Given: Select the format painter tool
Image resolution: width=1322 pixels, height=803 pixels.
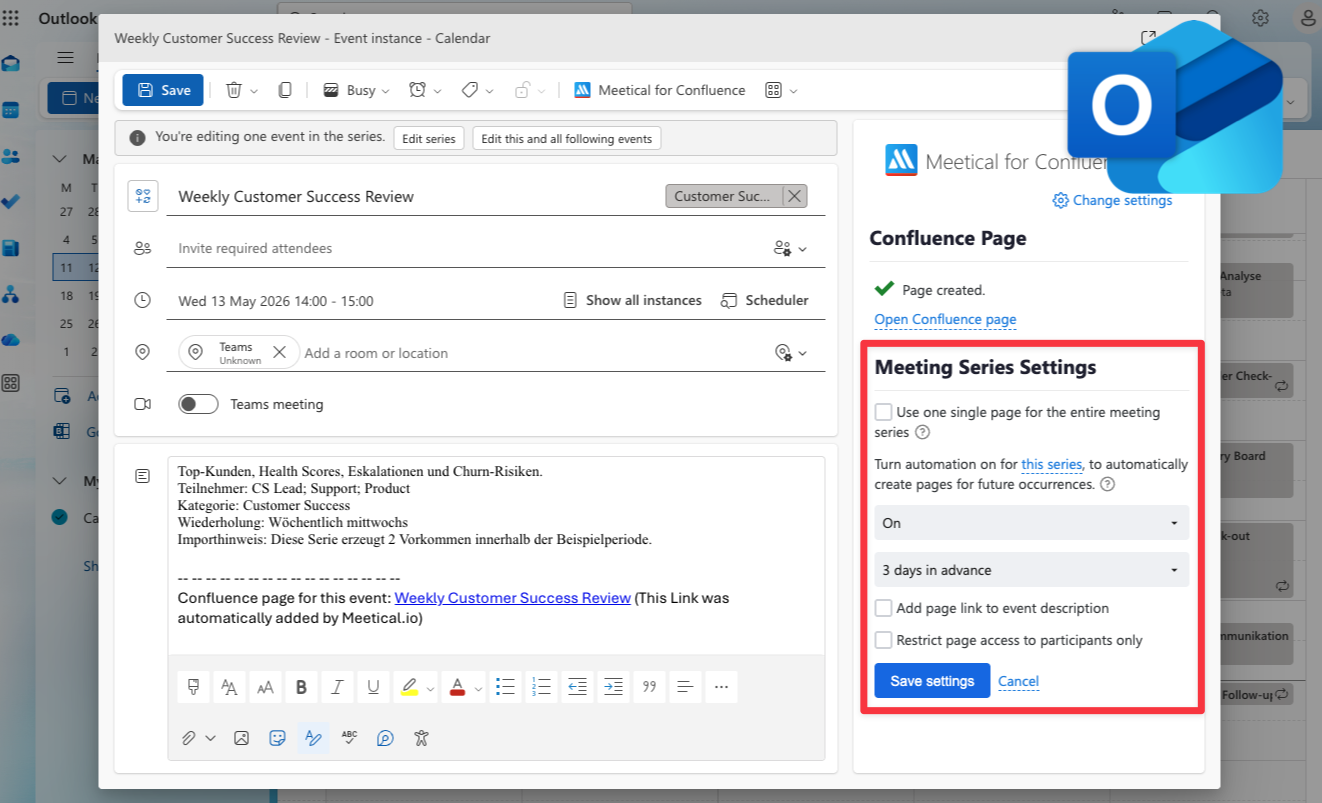Looking at the screenshot, I should (x=193, y=687).
